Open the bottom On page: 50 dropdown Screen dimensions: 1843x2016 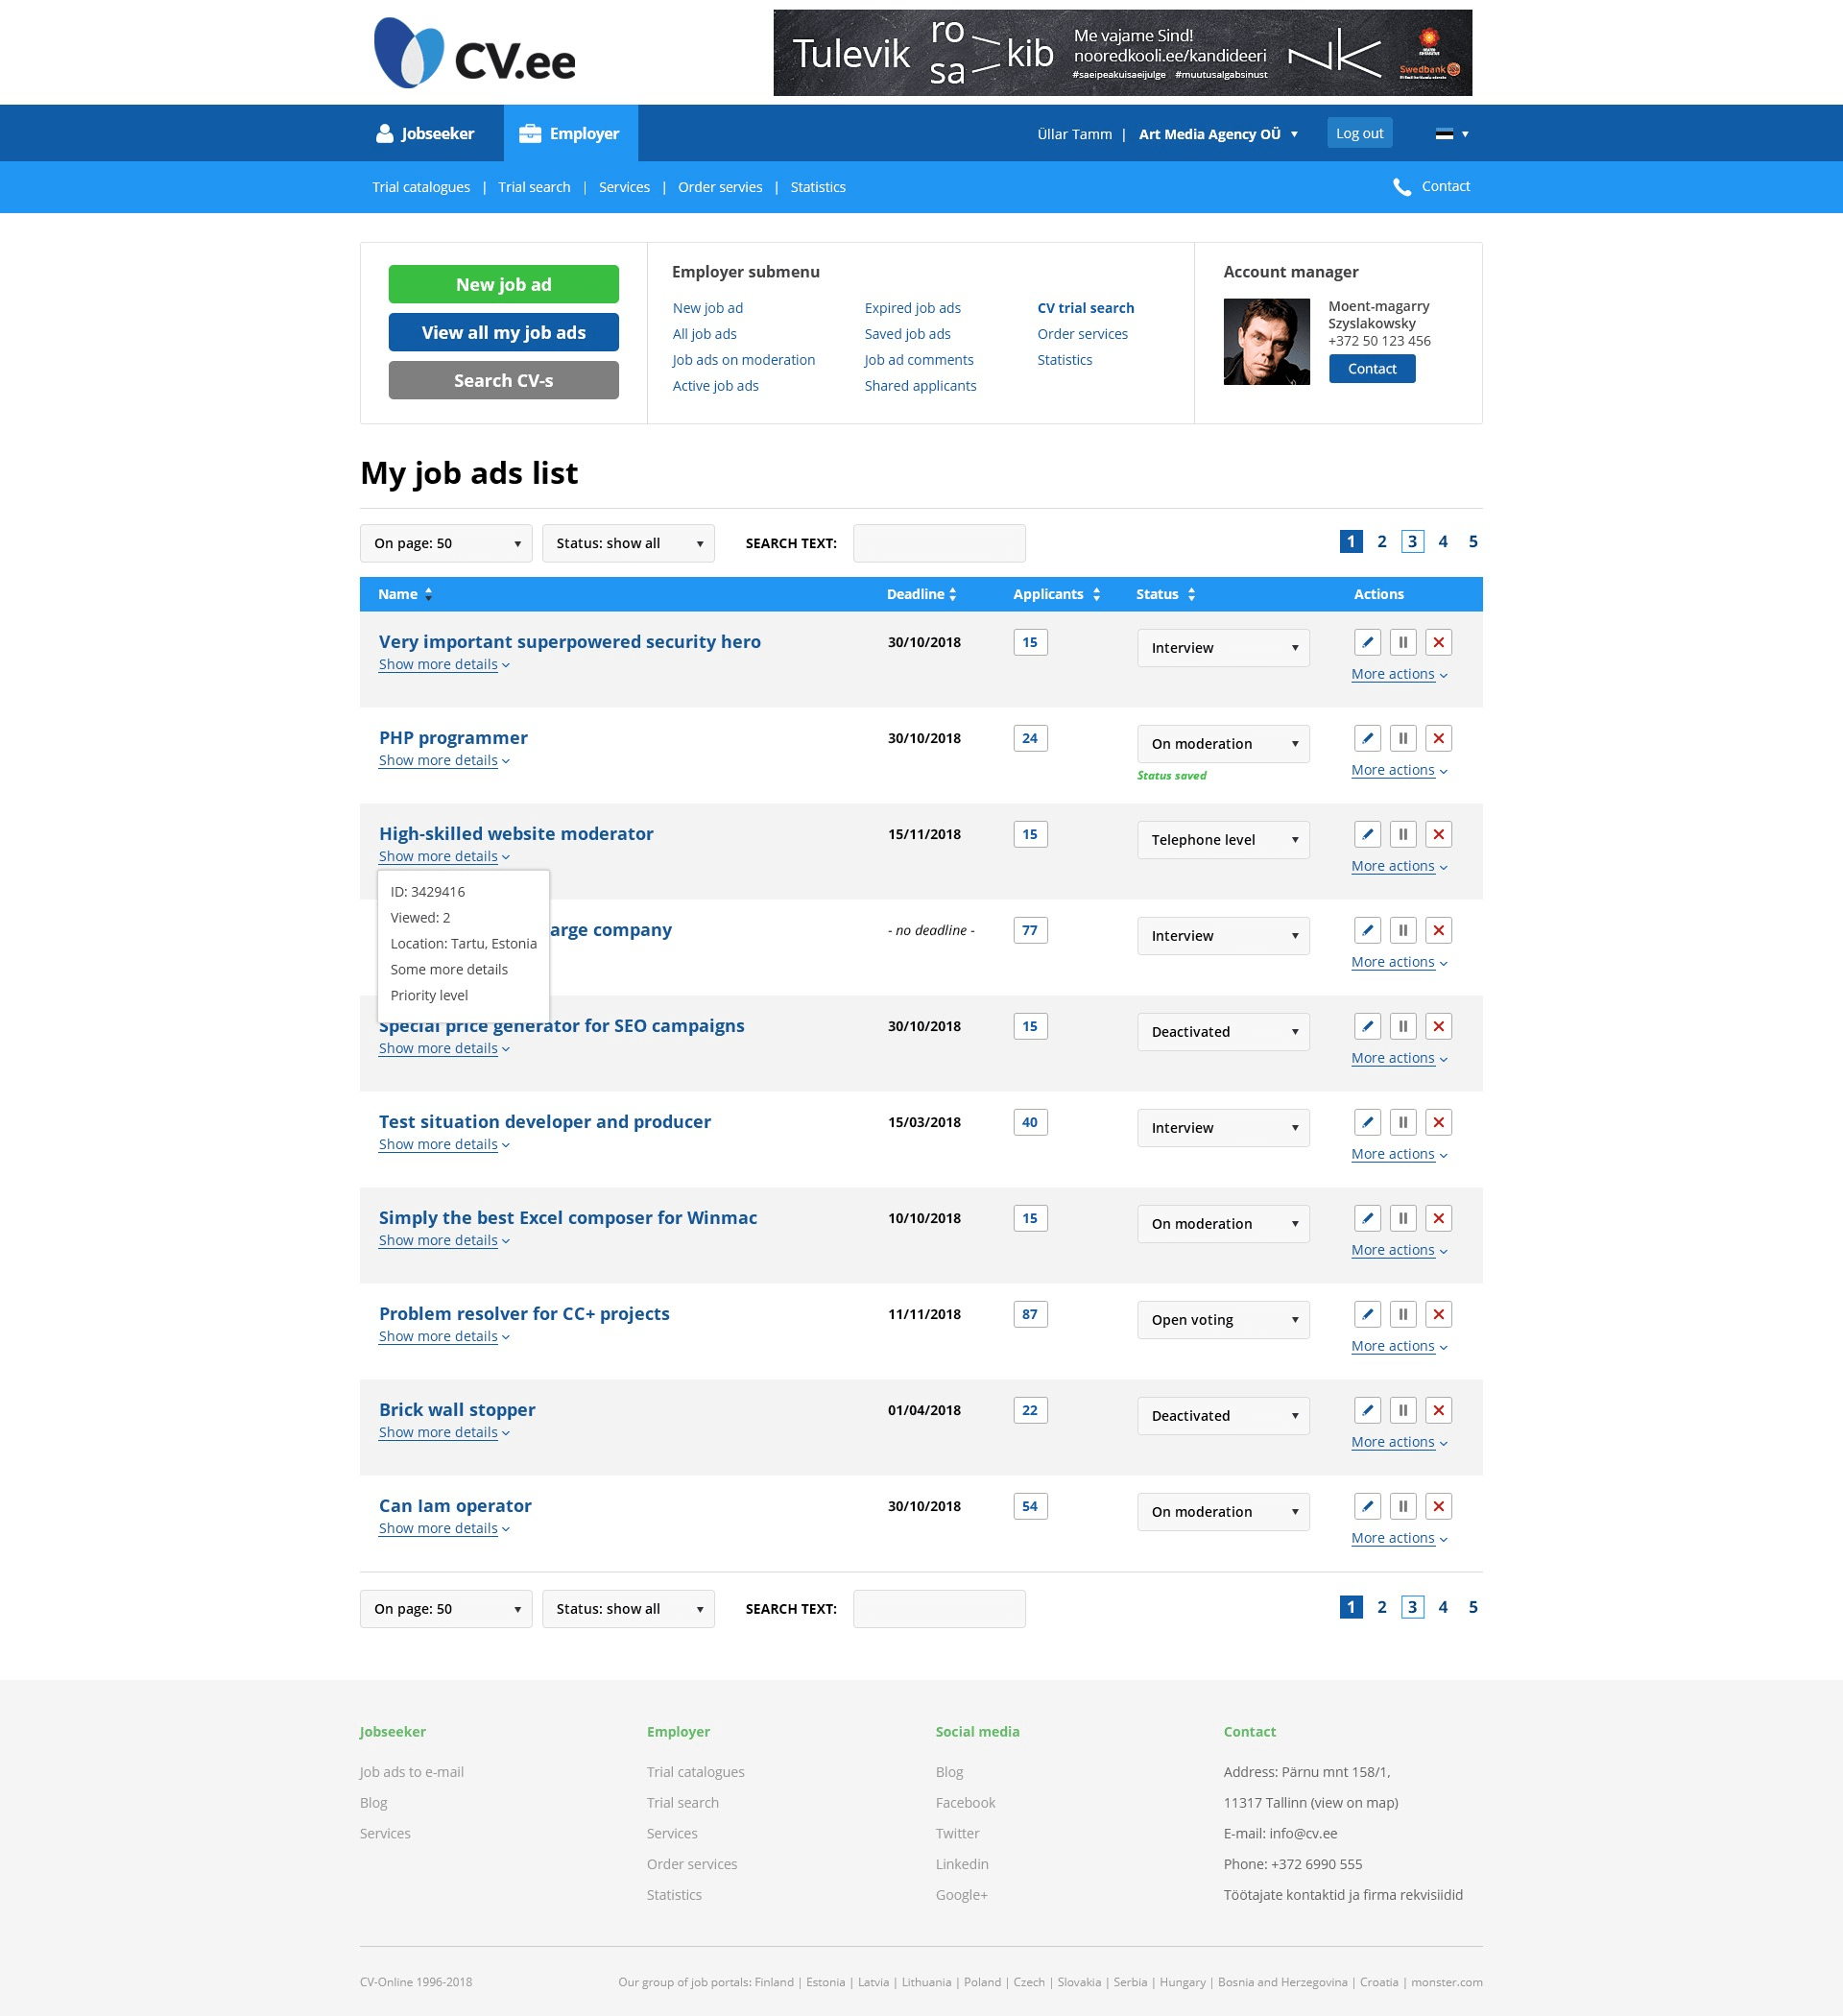(x=446, y=1609)
